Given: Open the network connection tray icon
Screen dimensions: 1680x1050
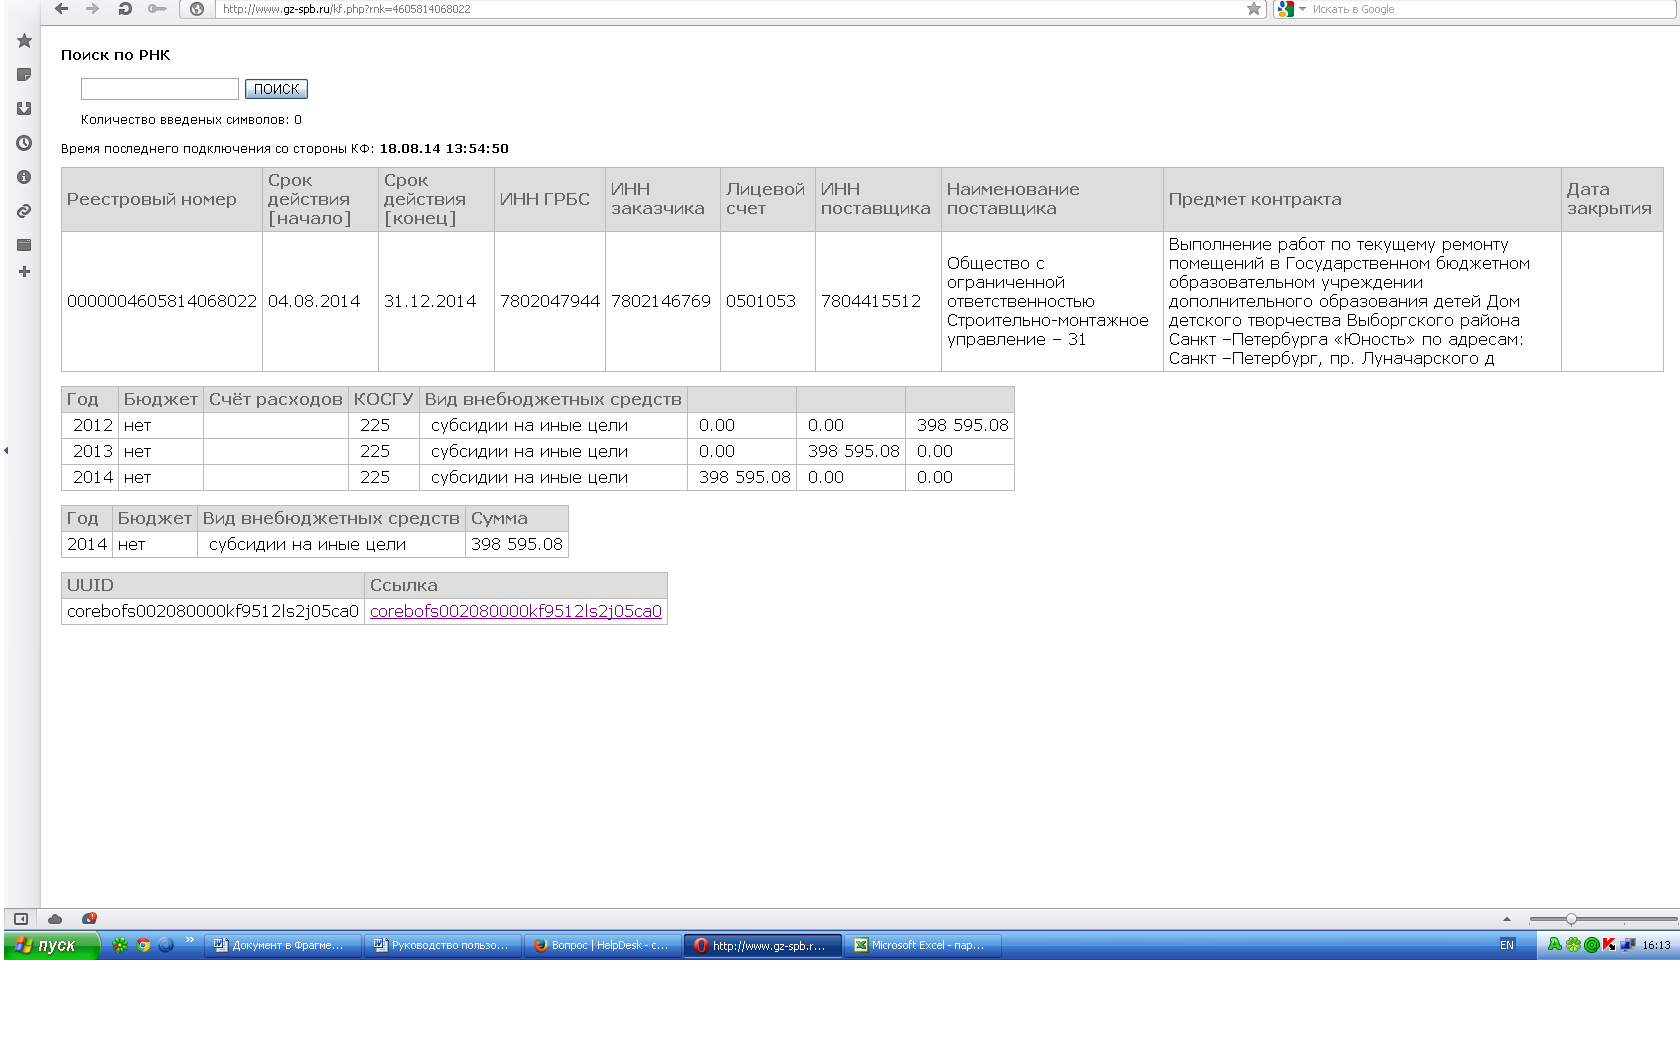Looking at the screenshot, I should [1628, 945].
